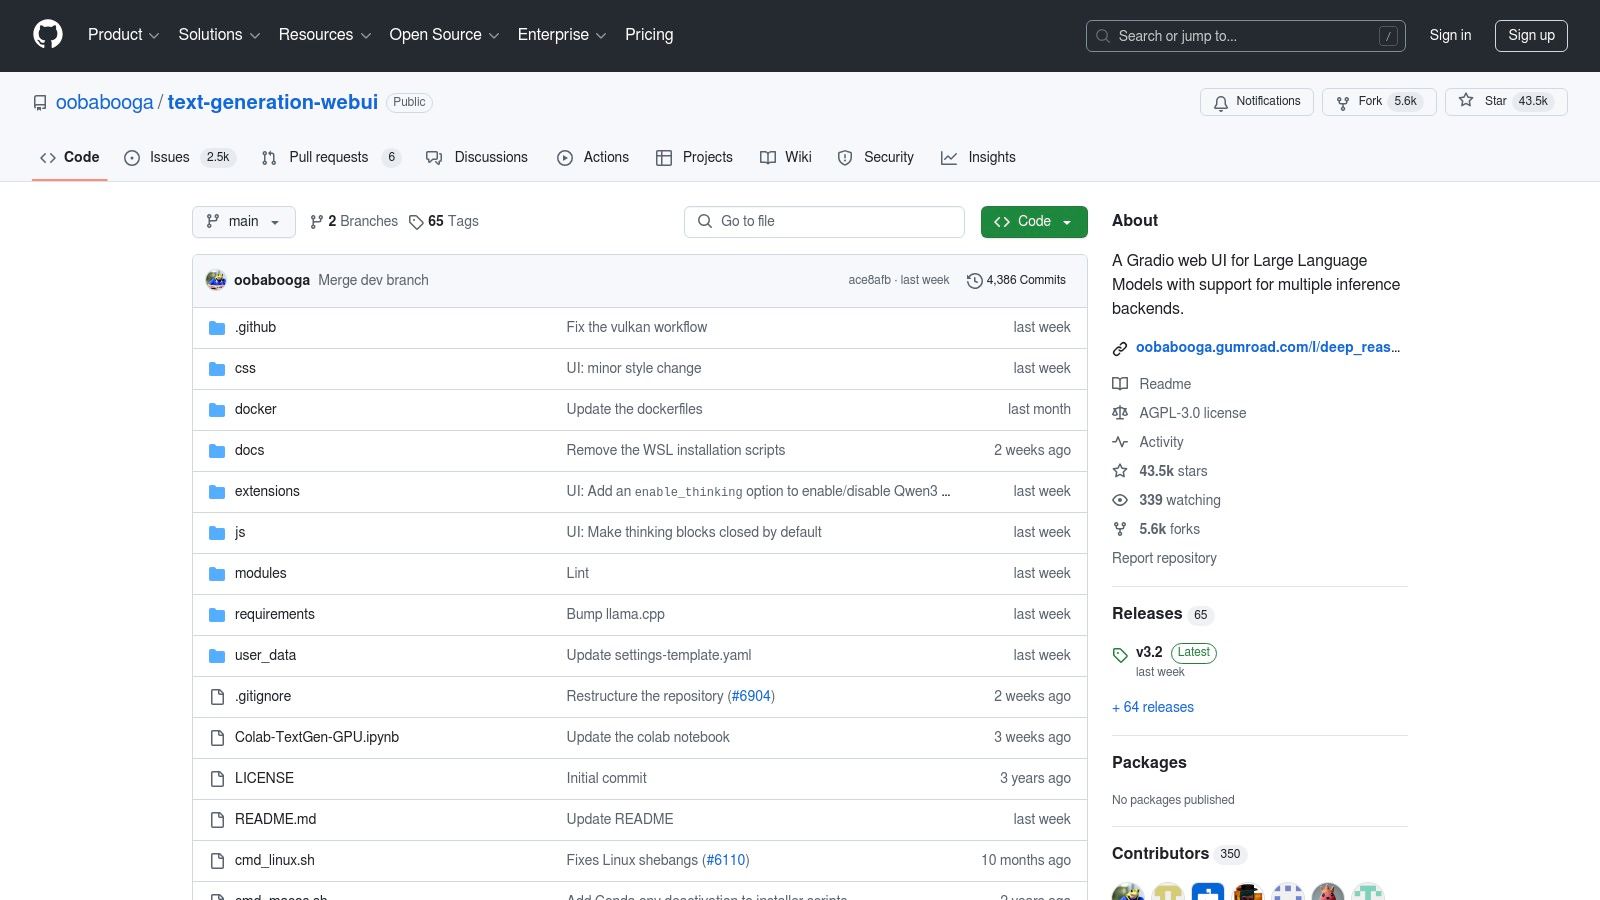Open the 65 Tags link
This screenshot has width=1600, height=900.
coord(444,222)
